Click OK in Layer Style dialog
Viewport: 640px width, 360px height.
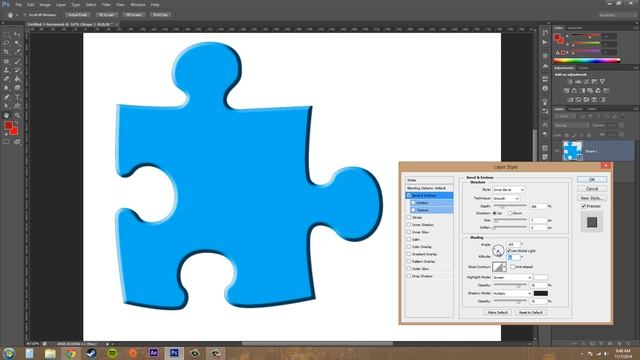pyautogui.click(x=592, y=180)
